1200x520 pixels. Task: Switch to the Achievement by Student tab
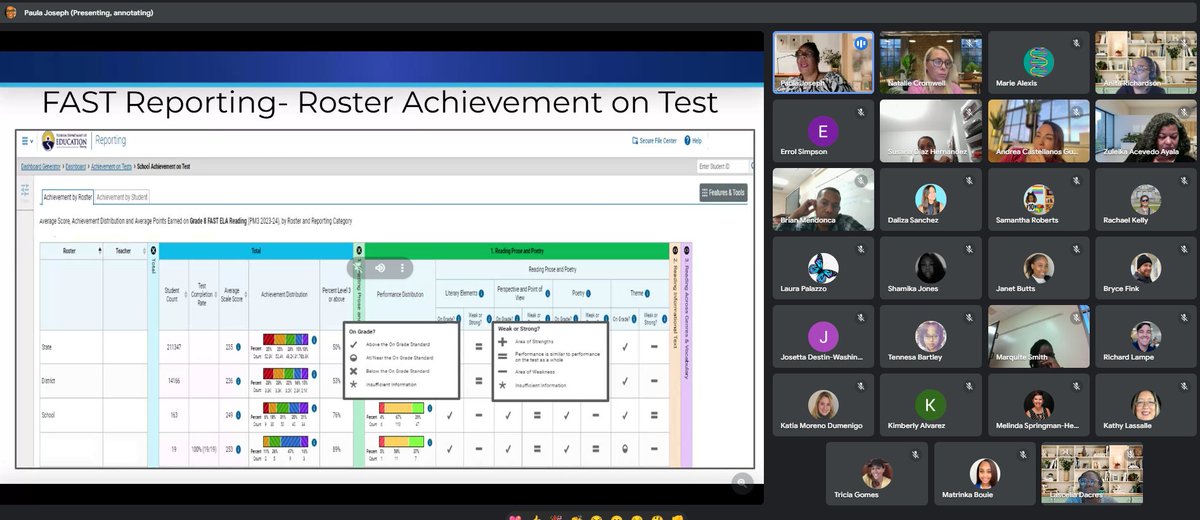[x=123, y=198]
